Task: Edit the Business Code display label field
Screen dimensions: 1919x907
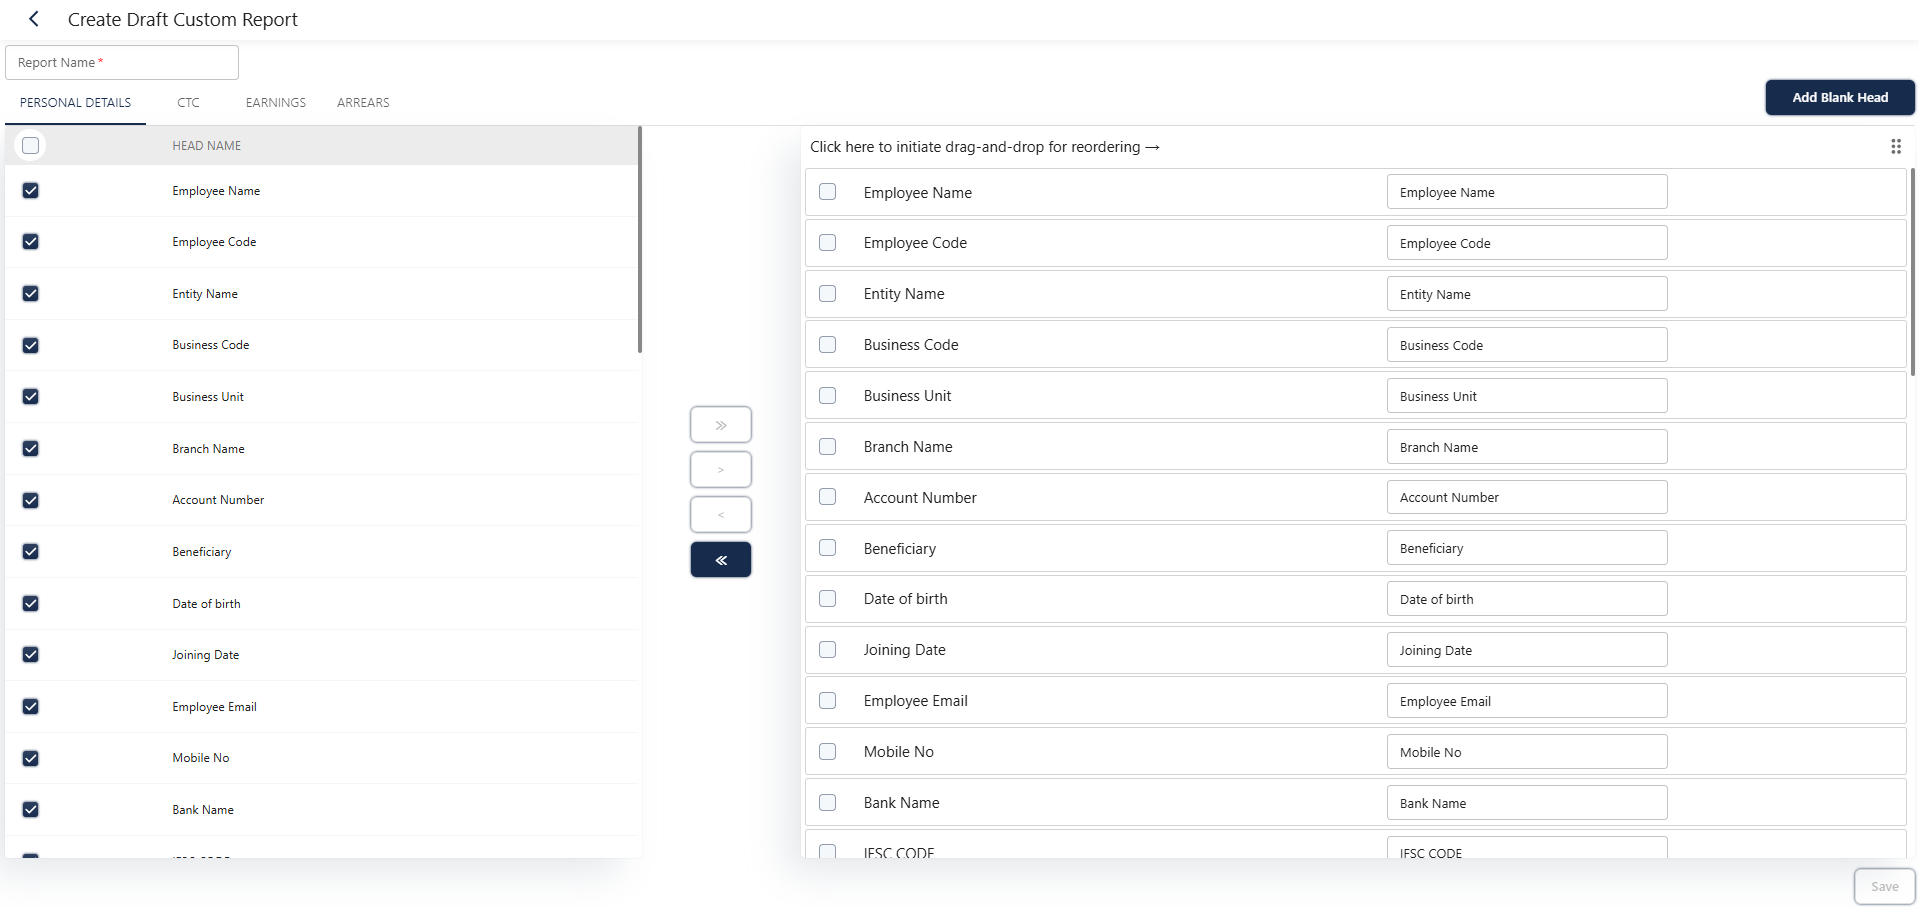Action: click(1527, 345)
